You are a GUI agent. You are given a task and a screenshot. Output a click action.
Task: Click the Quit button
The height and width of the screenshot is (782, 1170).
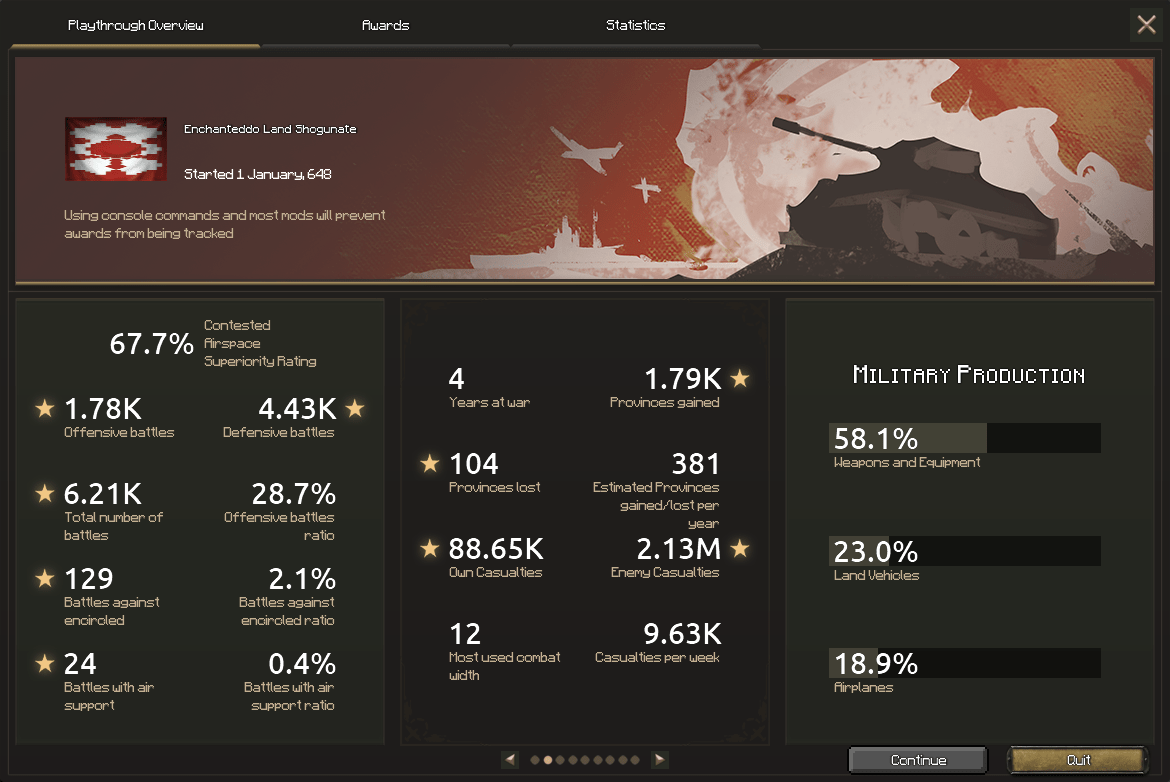tap(1078, 760)
